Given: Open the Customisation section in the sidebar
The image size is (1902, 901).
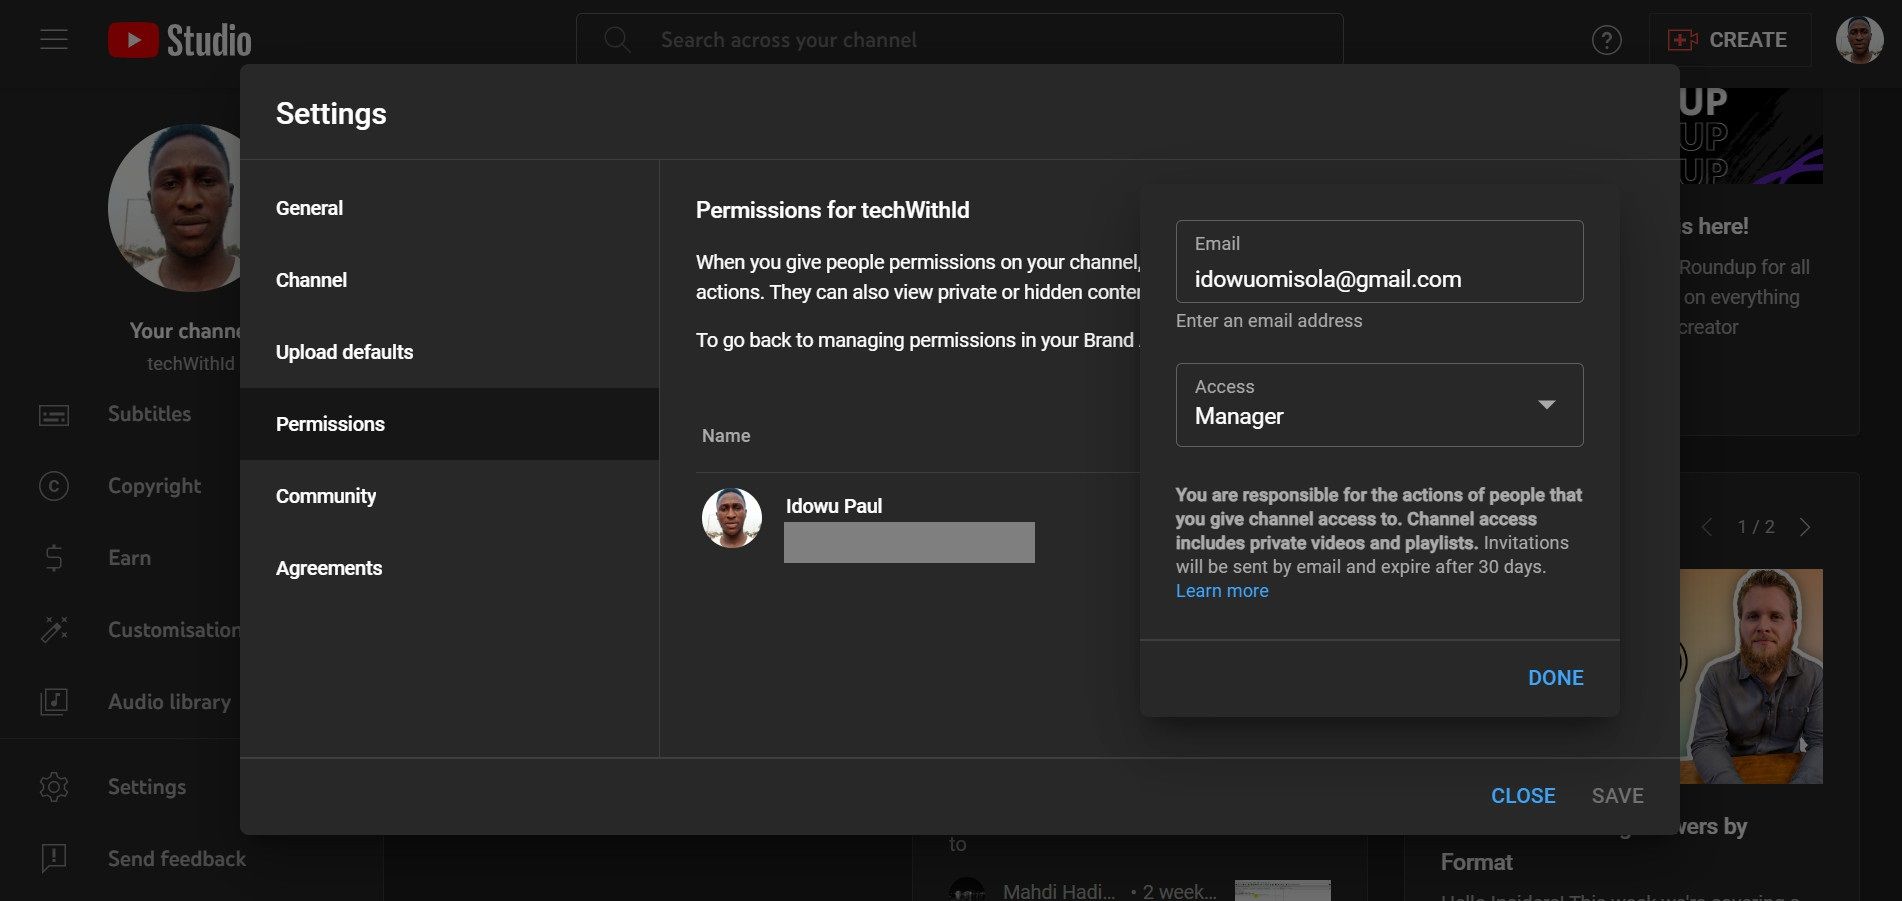Looking at the screenshot, I should (172, 629).
